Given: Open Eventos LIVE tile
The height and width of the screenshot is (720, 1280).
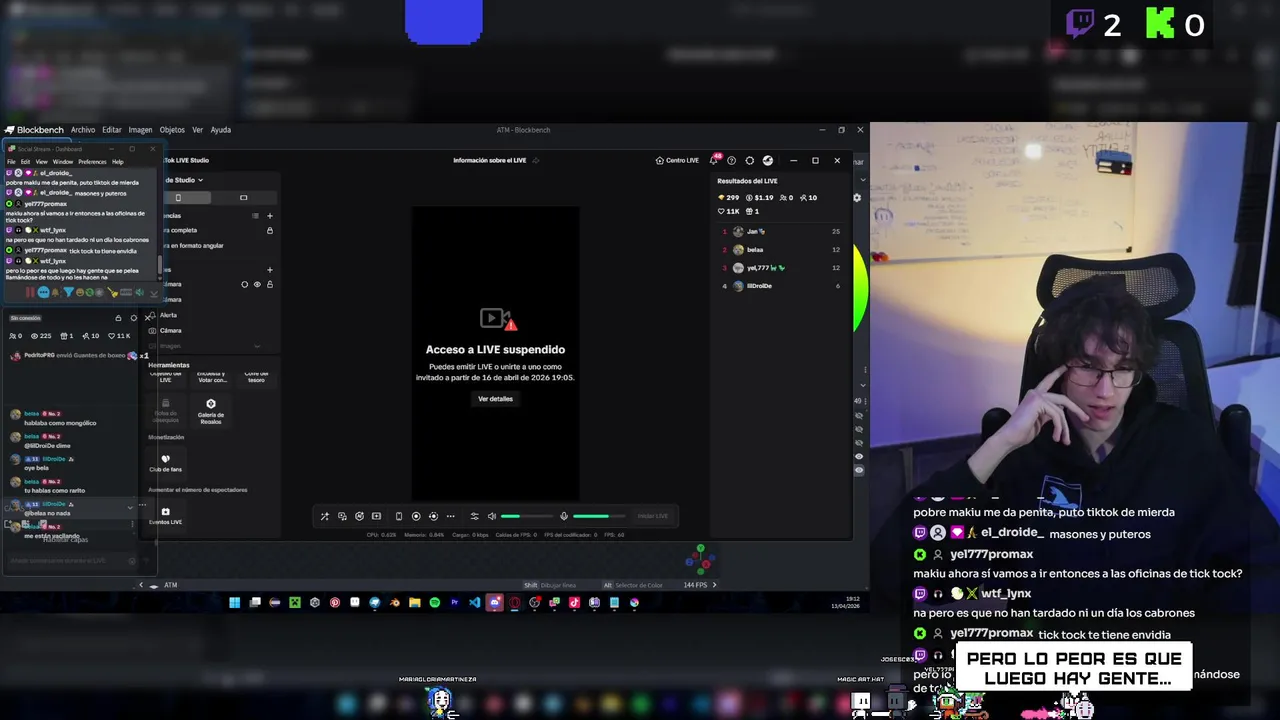Looking at the screenshot, I should [165, 516].
